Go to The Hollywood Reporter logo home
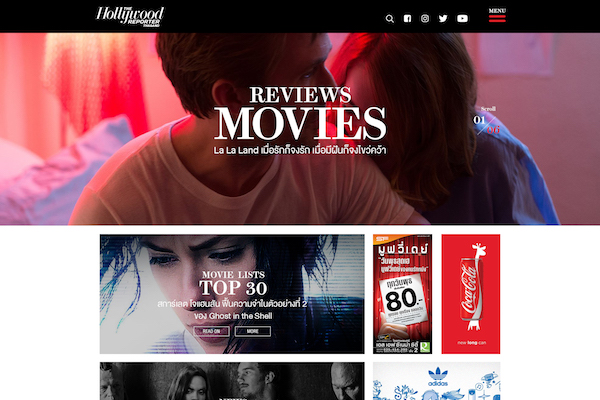The width and height of the screenshot is (600, 400). (x=130, y=16)
